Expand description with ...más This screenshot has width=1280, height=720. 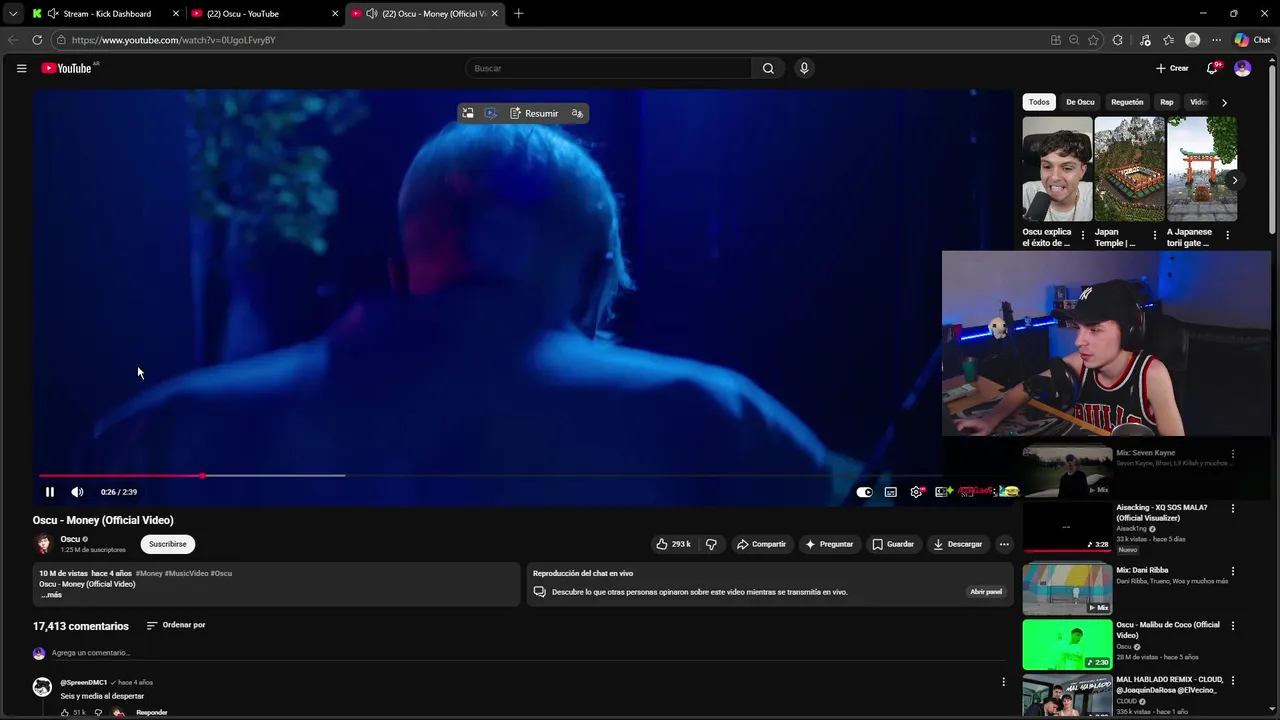51,595
